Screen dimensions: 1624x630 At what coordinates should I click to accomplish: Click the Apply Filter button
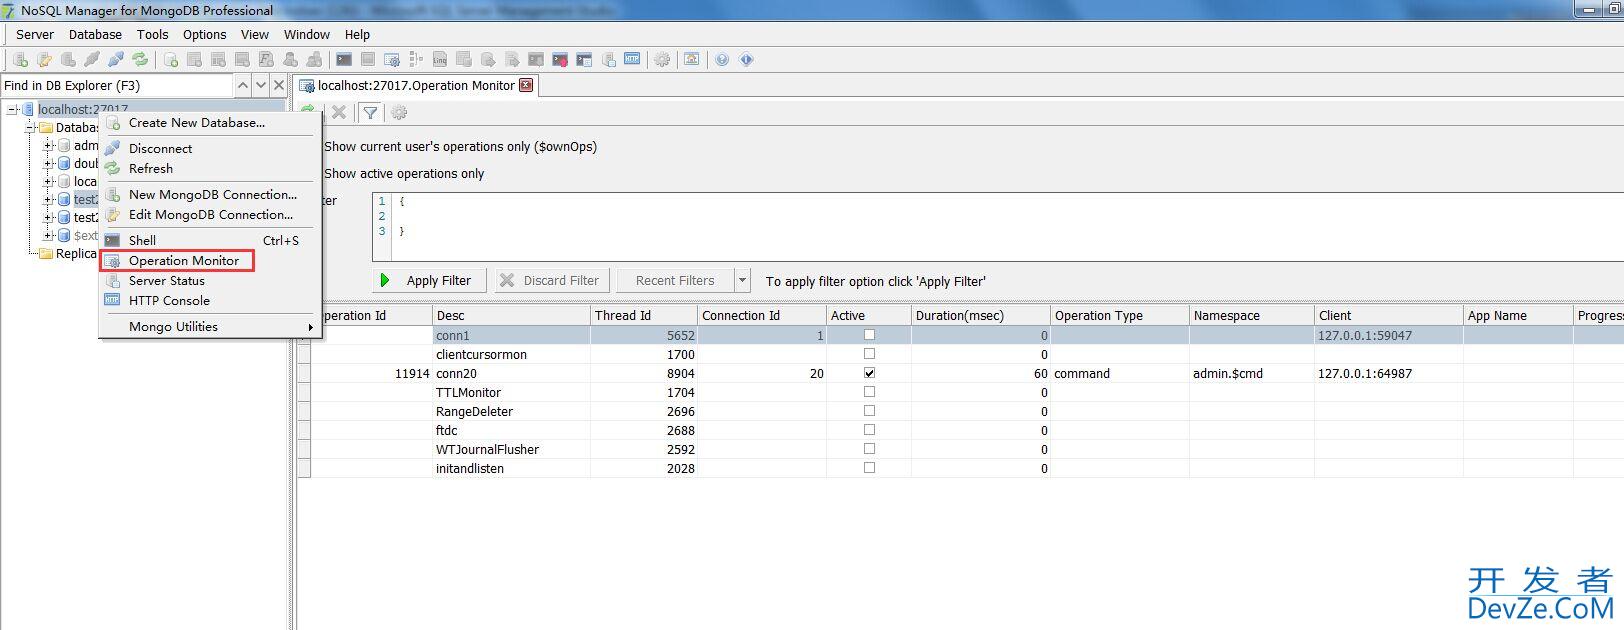tap(429, 281)
